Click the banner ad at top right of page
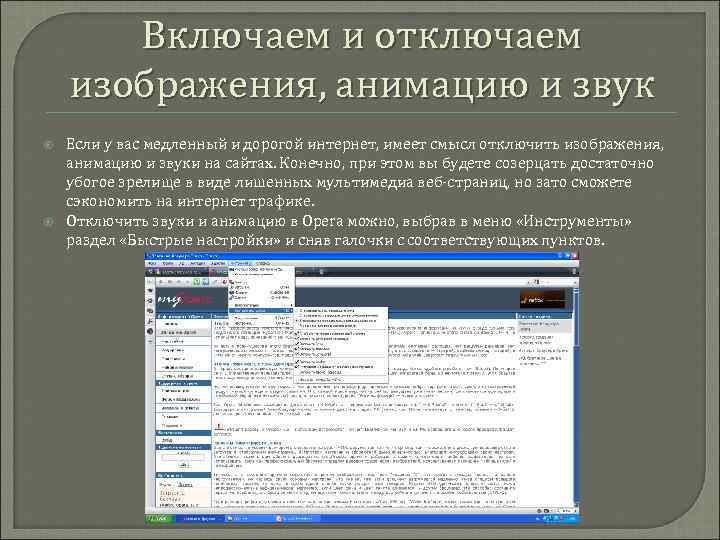Viewport: 720px width, 540px height. (x=542, y=299)
